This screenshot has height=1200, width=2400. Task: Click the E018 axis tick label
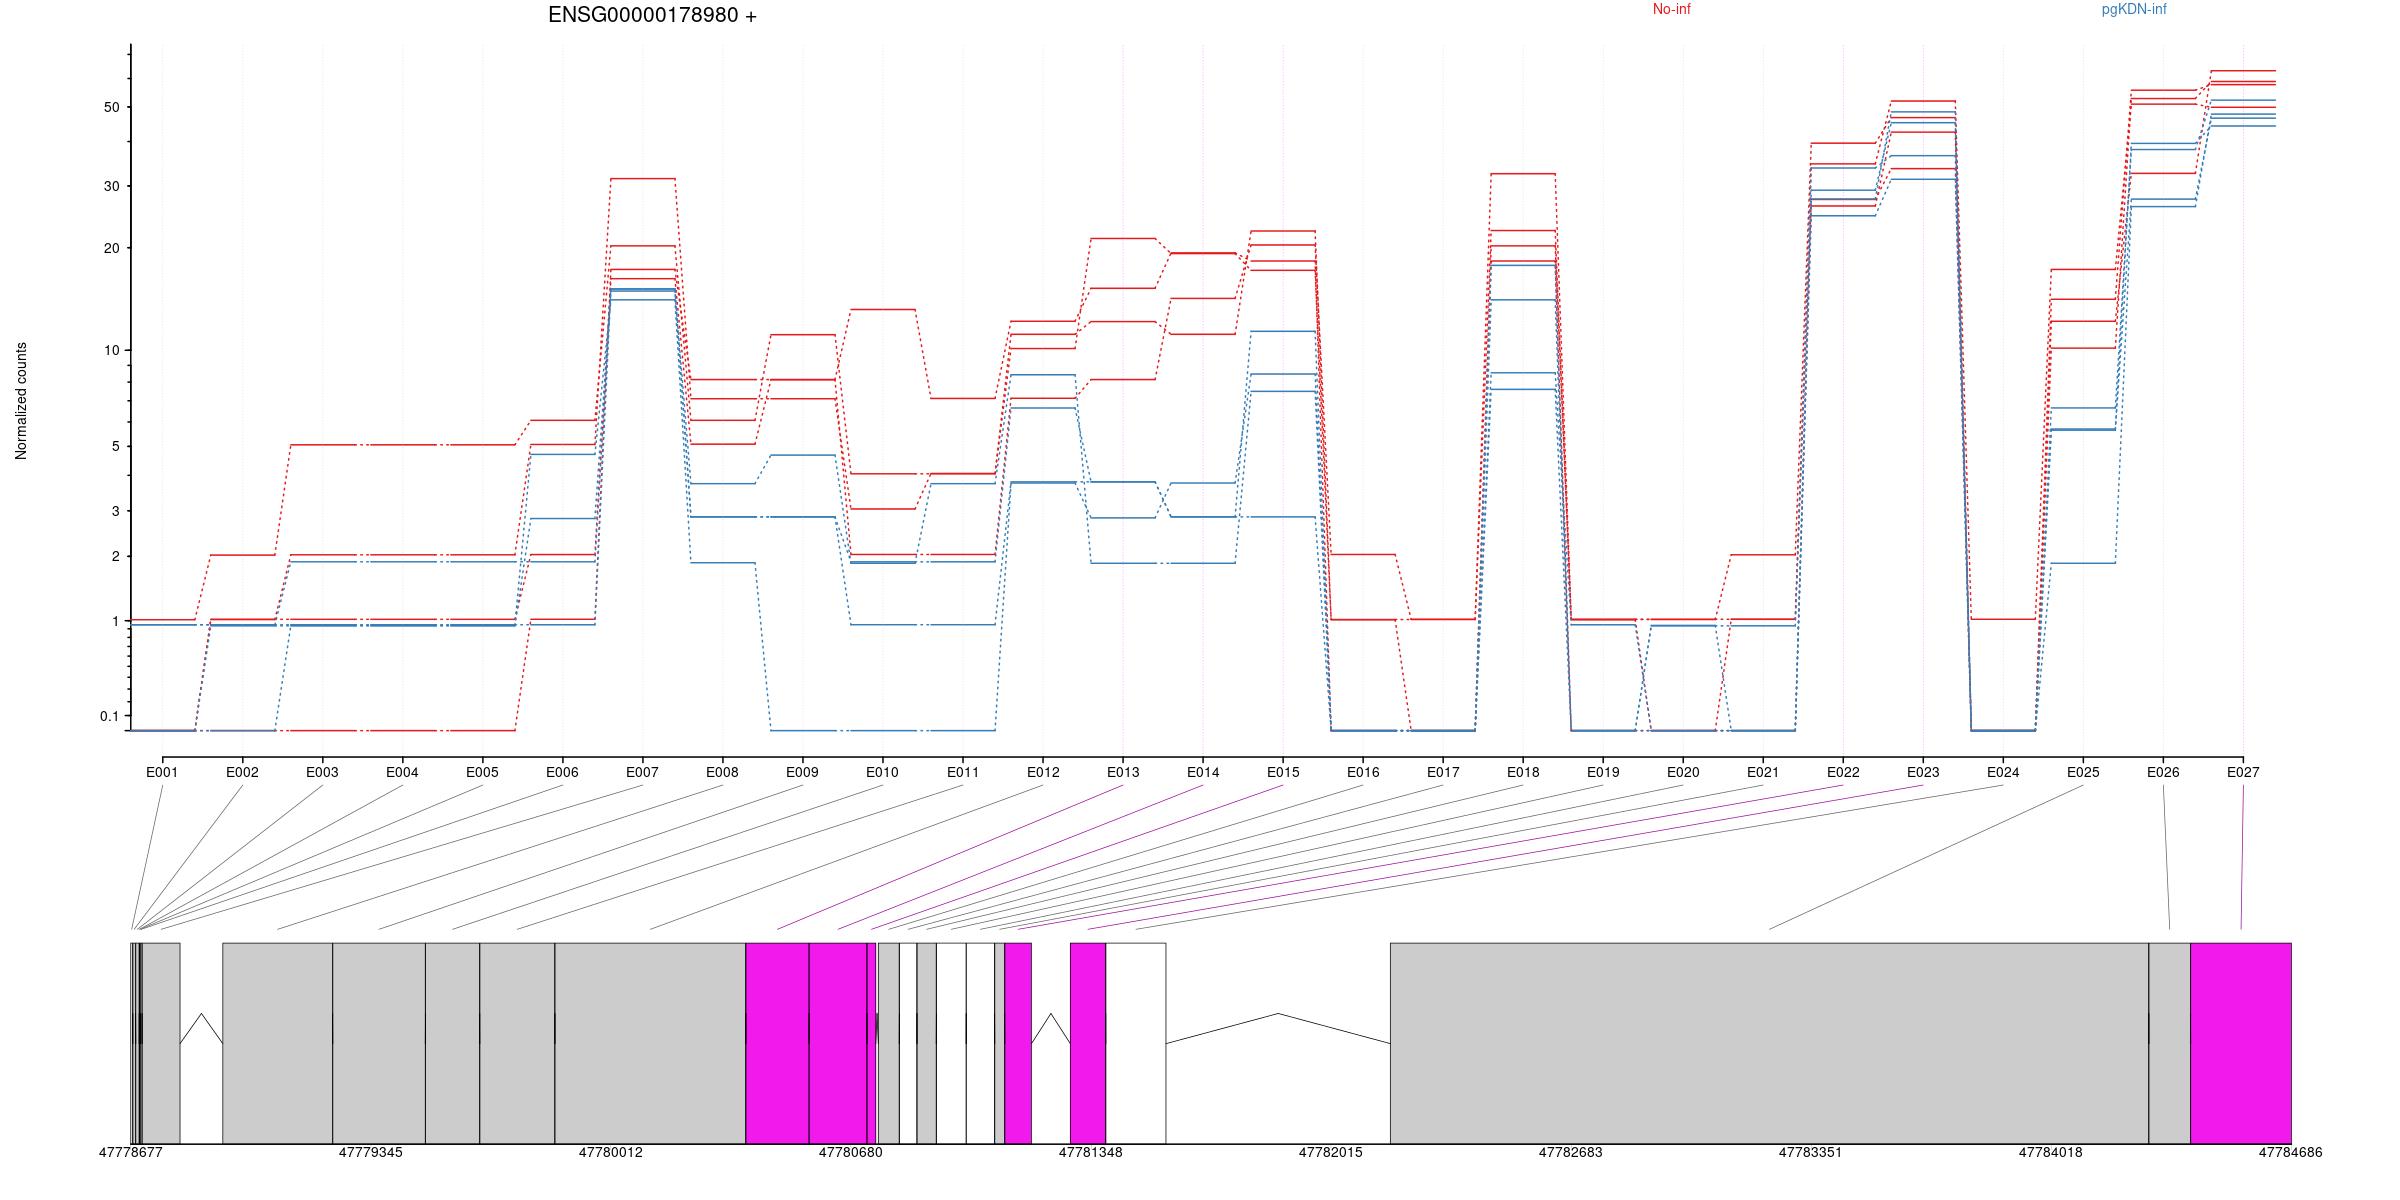coord(1522,772)
